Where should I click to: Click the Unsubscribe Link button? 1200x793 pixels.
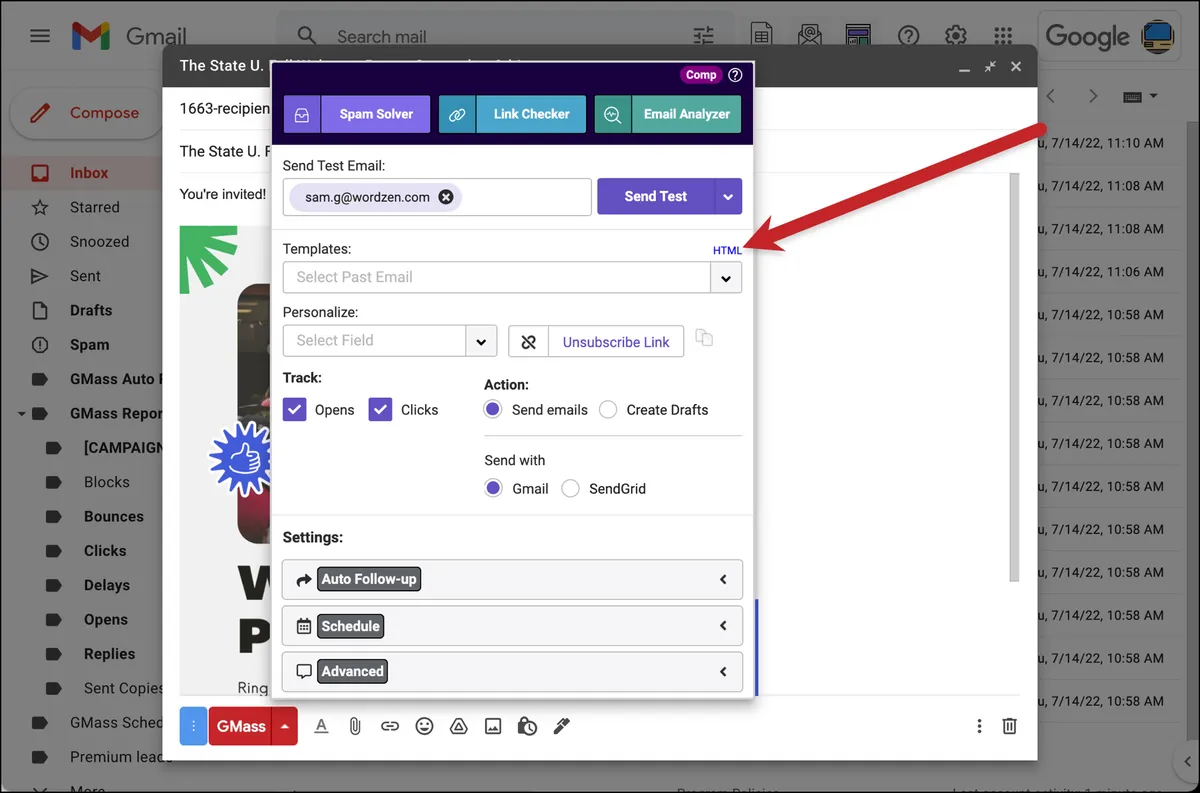click(616, 341)
